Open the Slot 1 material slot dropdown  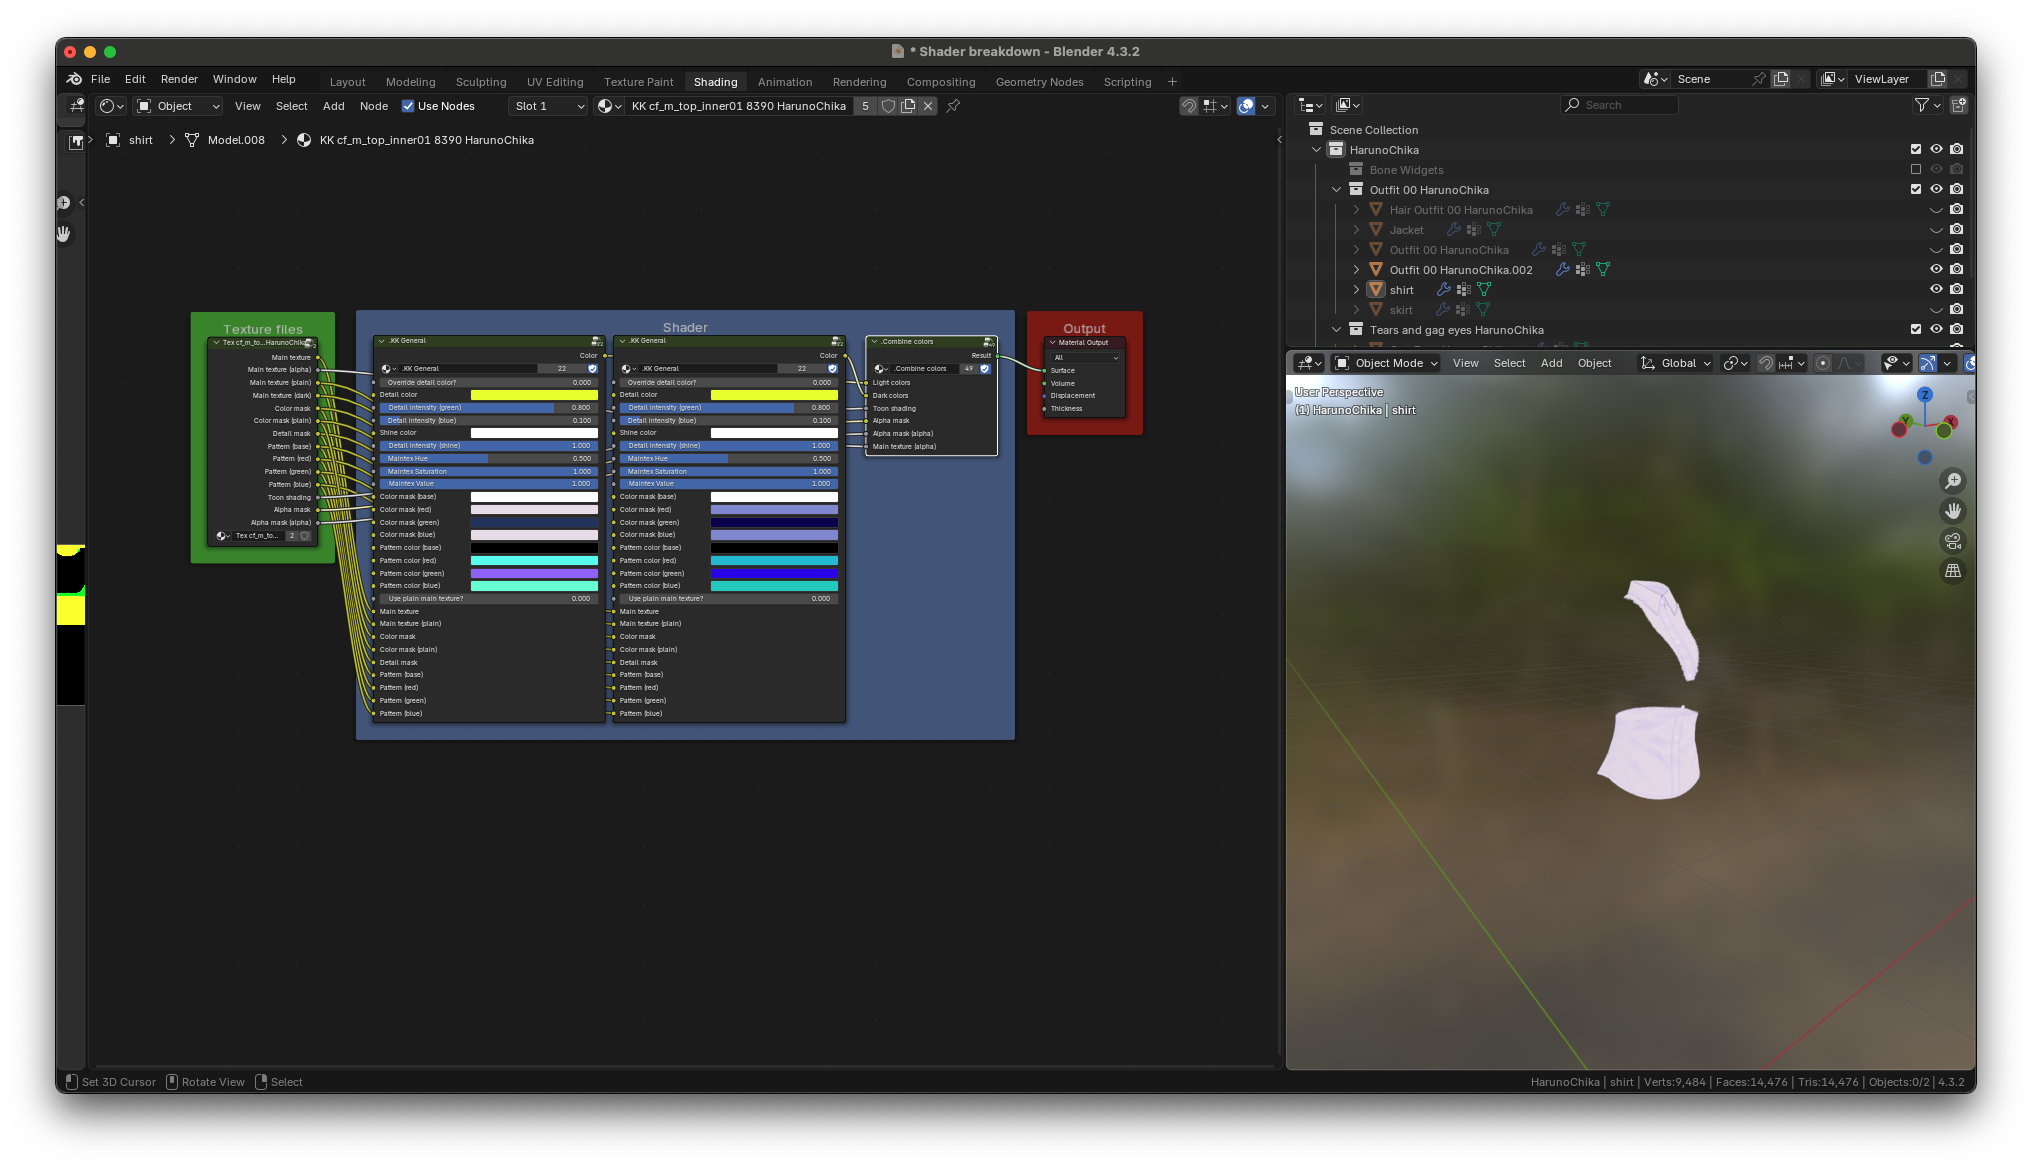pos(548,106)
